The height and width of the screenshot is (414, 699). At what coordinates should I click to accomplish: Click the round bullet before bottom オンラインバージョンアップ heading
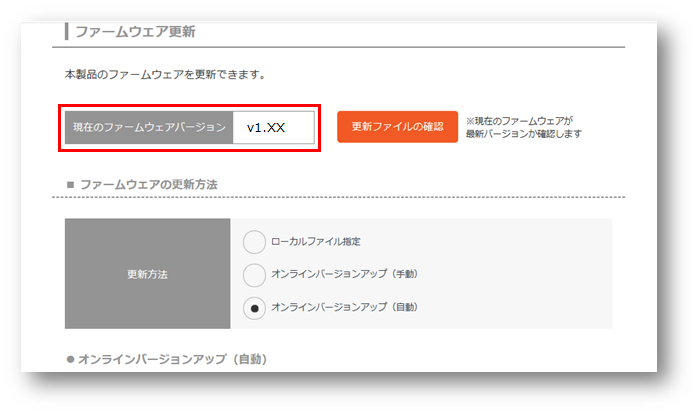pyautogui.click(x=69, y=358)
